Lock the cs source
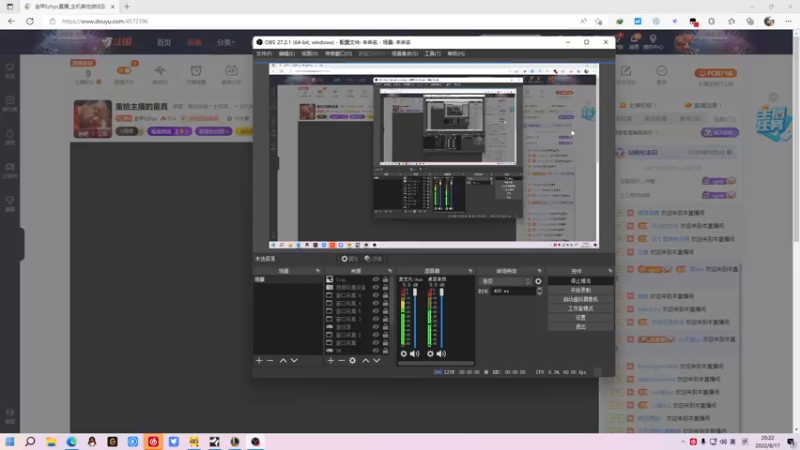Viewport: 800px width, 450px height. (385, 351)
